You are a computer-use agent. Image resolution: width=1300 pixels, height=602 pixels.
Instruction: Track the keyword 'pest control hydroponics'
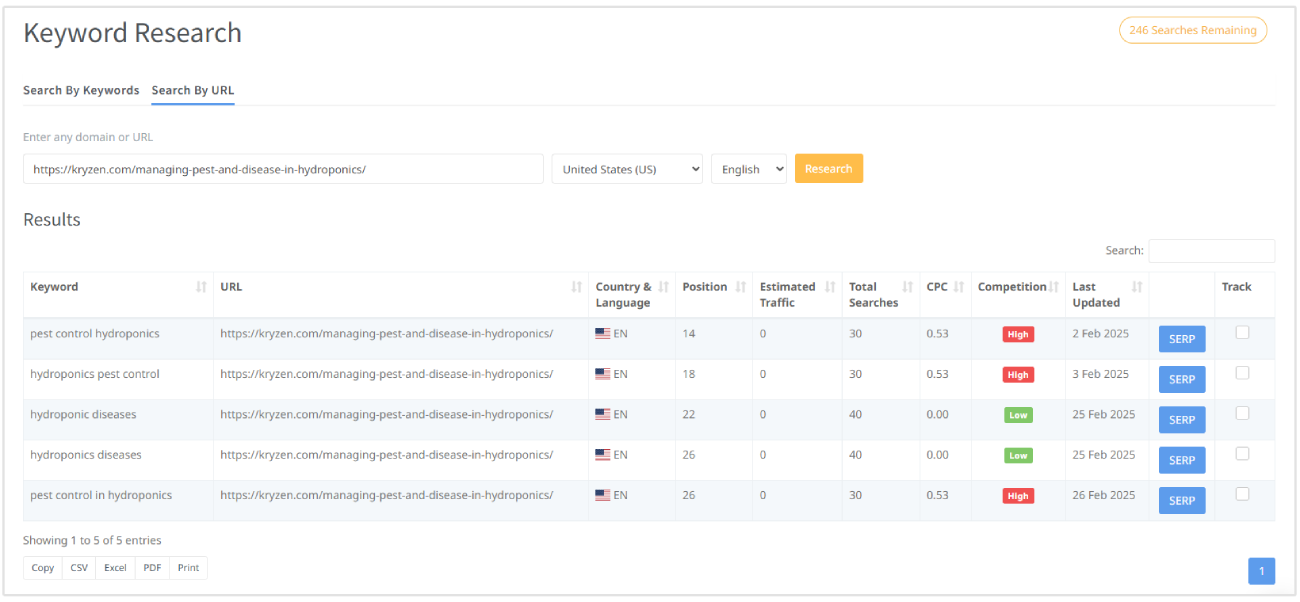(1242, 331)
